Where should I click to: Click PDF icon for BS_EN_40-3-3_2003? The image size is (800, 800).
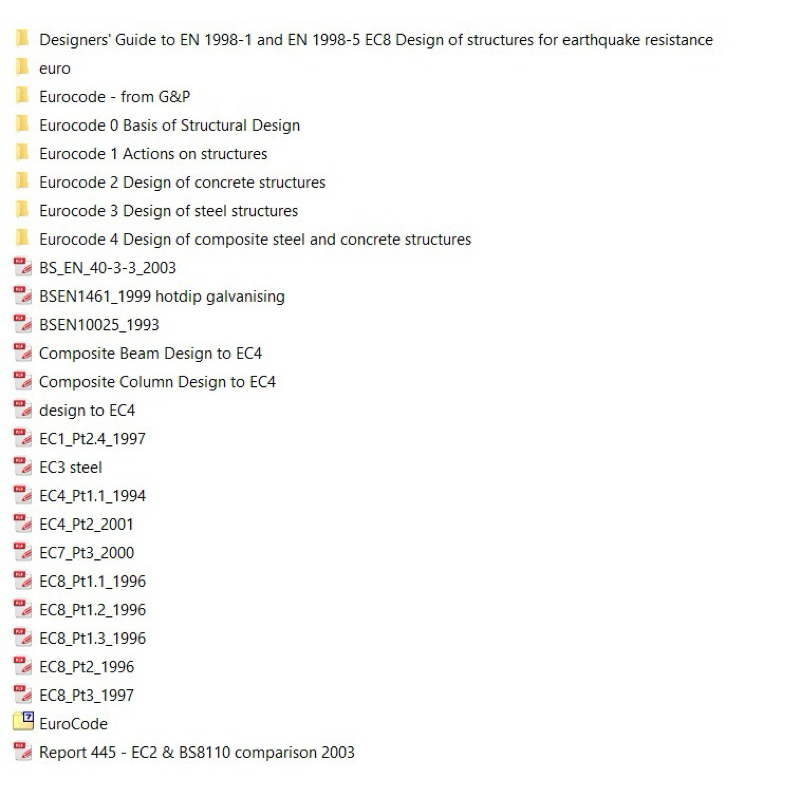(23, 267)
